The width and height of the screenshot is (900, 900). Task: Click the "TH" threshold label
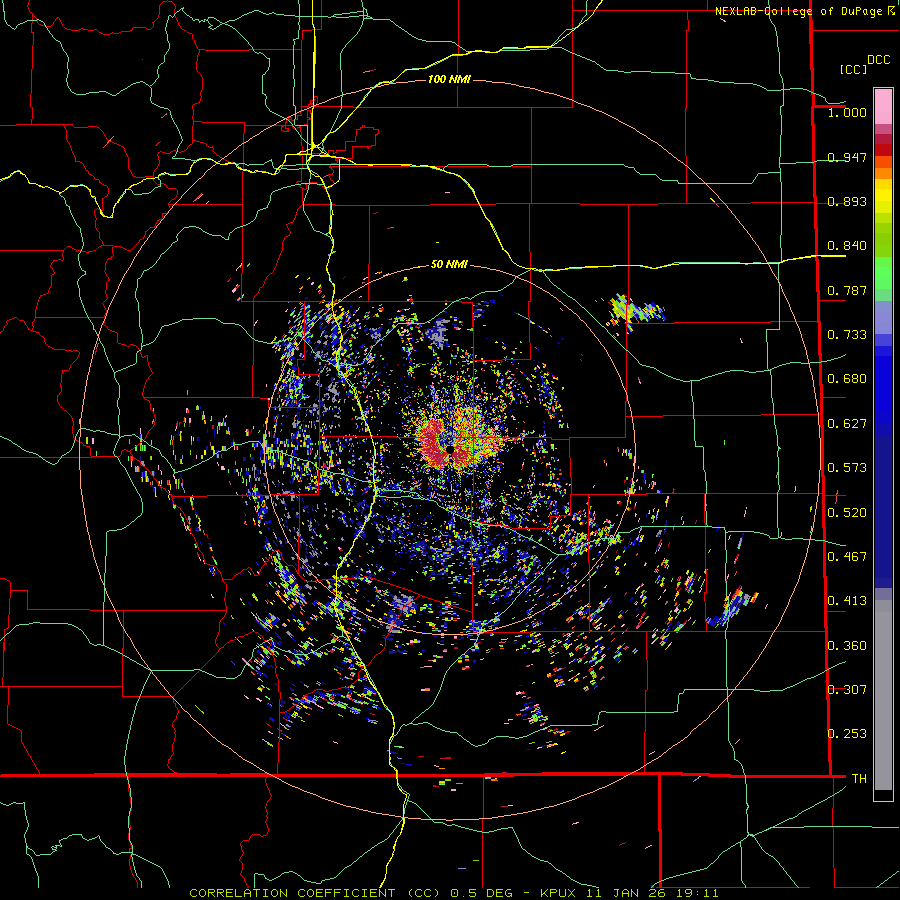pyautogui.click(x=859, y=779)
